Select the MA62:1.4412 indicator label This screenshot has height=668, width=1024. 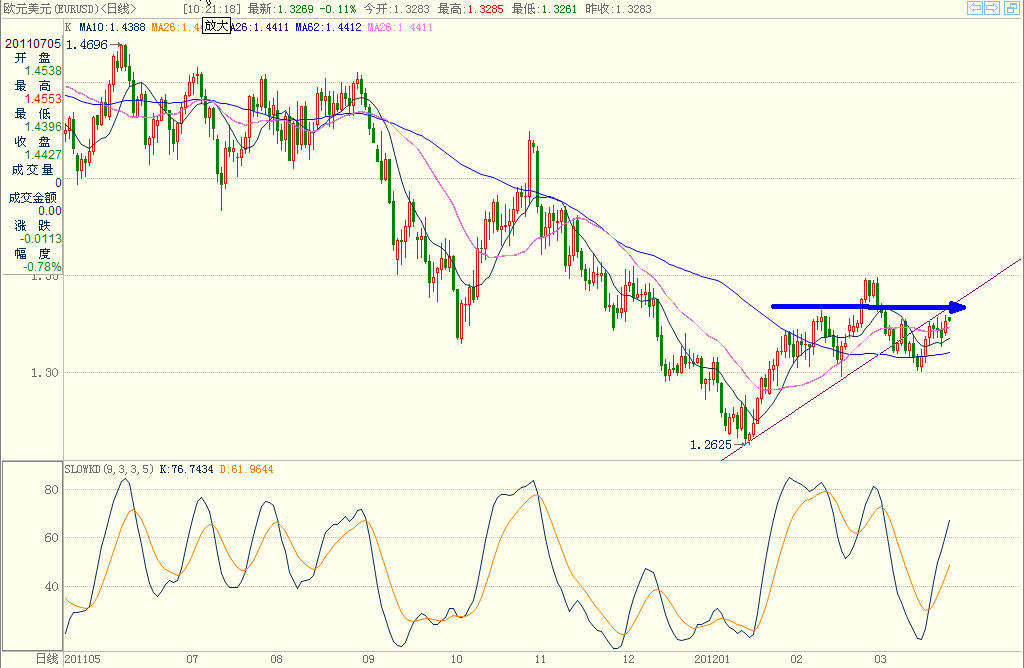(328, 27)
